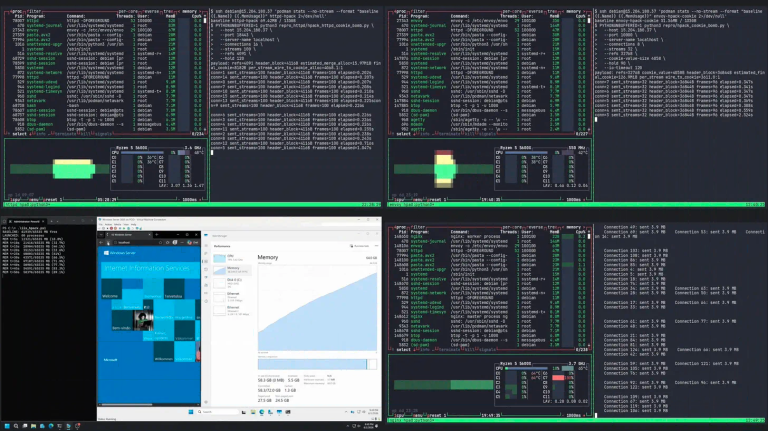Toggle reverse sorting in the httpd-session btop
The height and width of the screenshot is (431, 768).
tap(152, 11)
